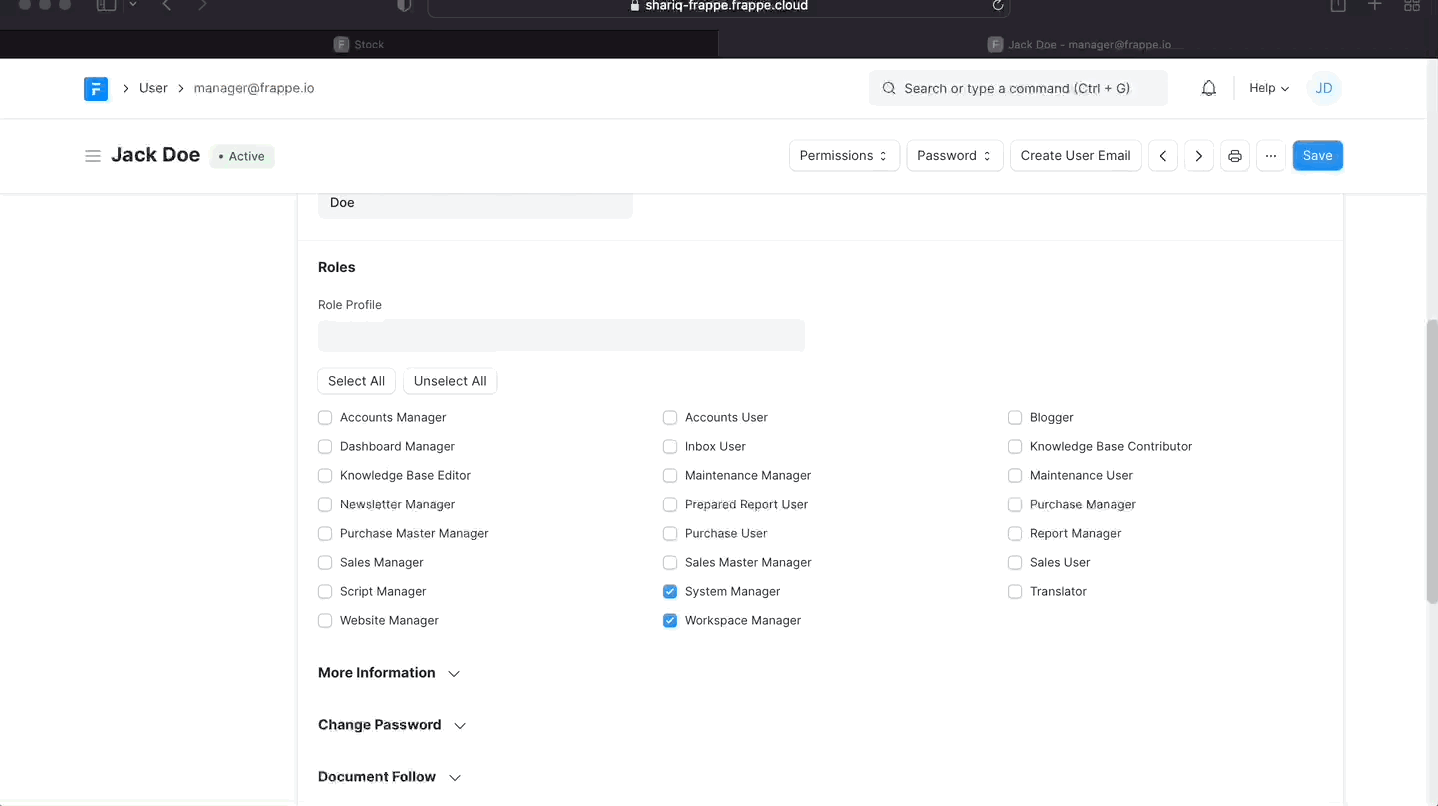Viewport: 1438px width, 806px height.
Task: Switch to the Stock browser tab
Action: (359, 45)
